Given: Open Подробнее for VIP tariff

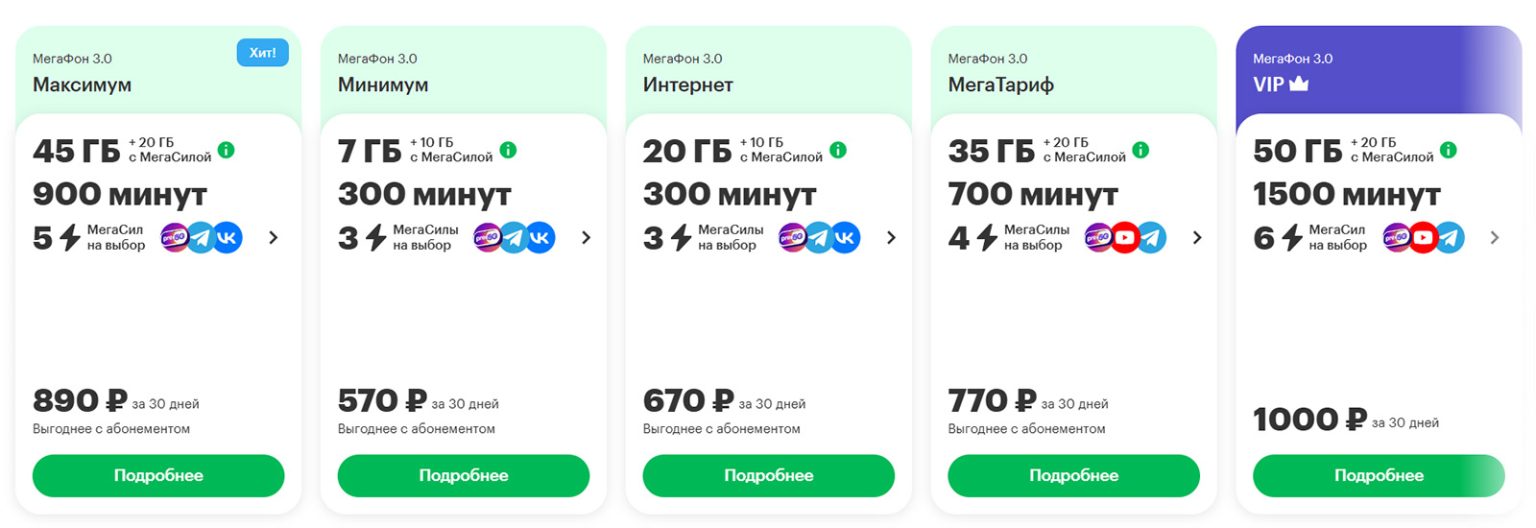Looking at the screenshot, I should point(1379,476).
